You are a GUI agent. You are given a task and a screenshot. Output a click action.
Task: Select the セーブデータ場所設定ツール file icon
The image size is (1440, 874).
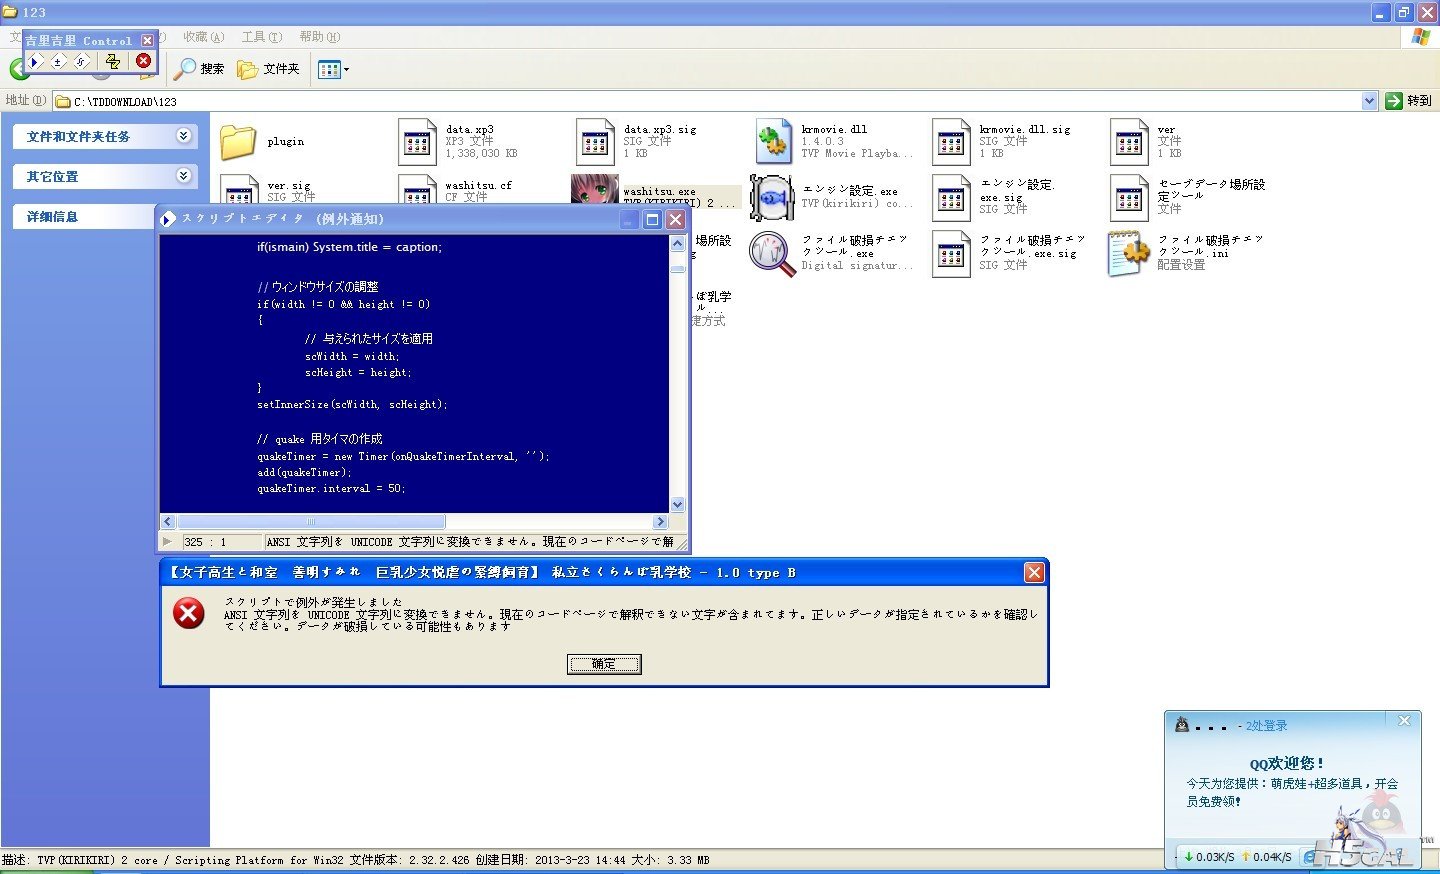[x=1129, y=198]
